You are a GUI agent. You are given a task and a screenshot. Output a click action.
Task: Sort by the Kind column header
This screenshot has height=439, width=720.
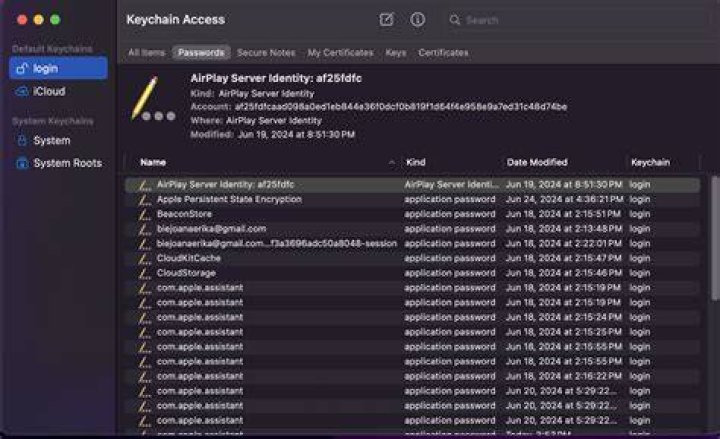pyautogui.click(x=416, y=162)
